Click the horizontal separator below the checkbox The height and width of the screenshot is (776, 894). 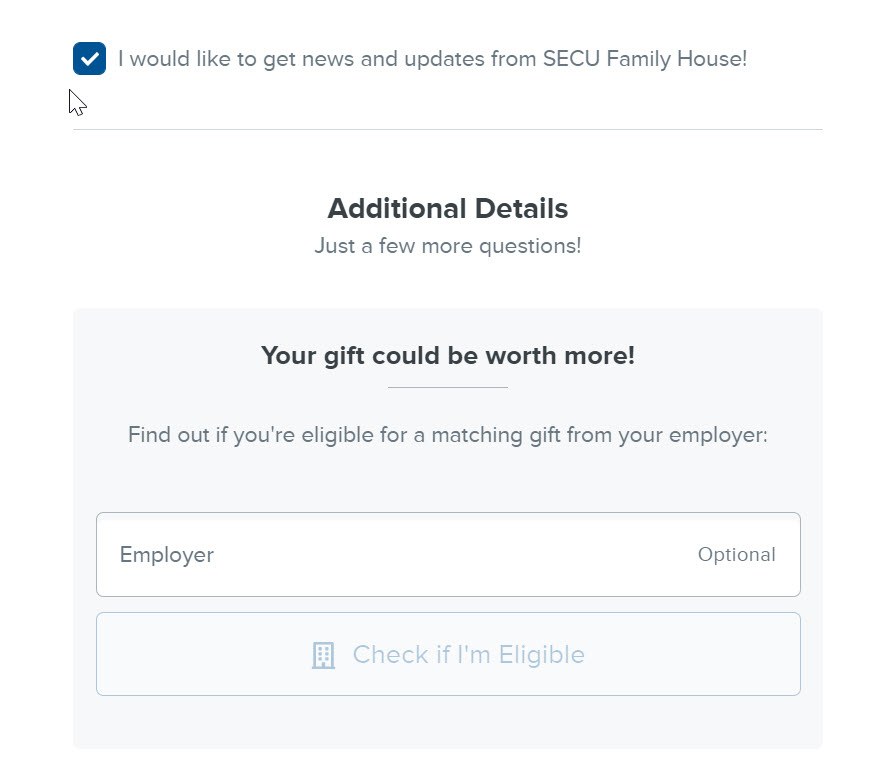coord(447,130)
